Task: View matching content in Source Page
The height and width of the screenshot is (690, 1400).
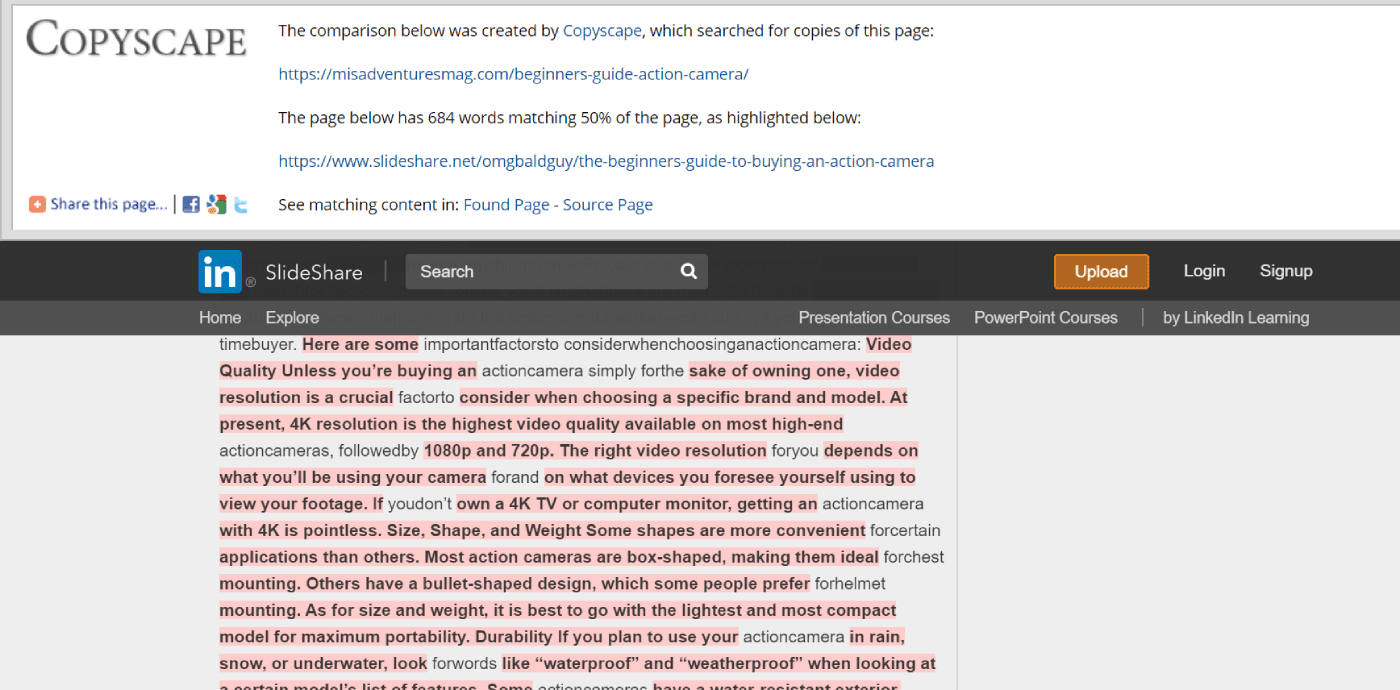Action: pyautogui.click(x=608, y=205)
